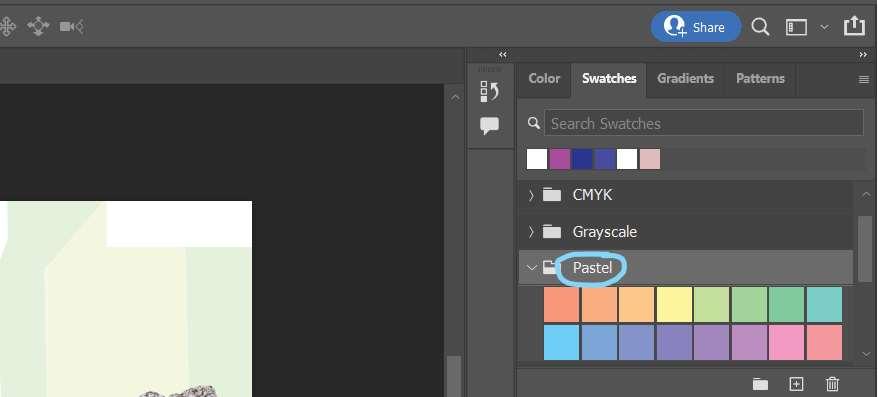
Task: Open the History panel icon
Action: pyautogui.click(x=489, y=91)
